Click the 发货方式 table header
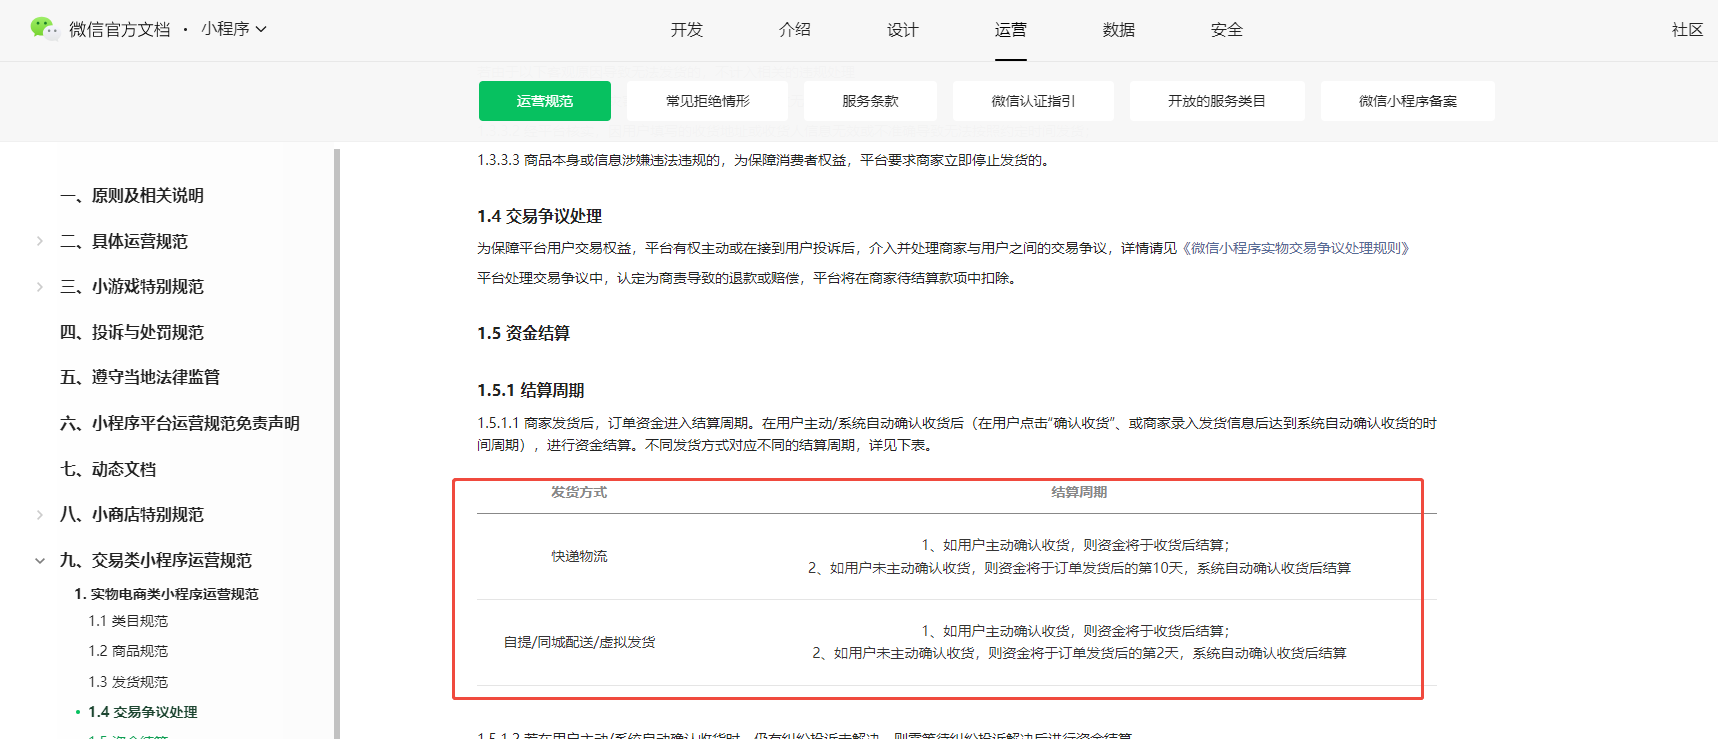Viewport: 1718px width, 739px height. click(579, 492)
